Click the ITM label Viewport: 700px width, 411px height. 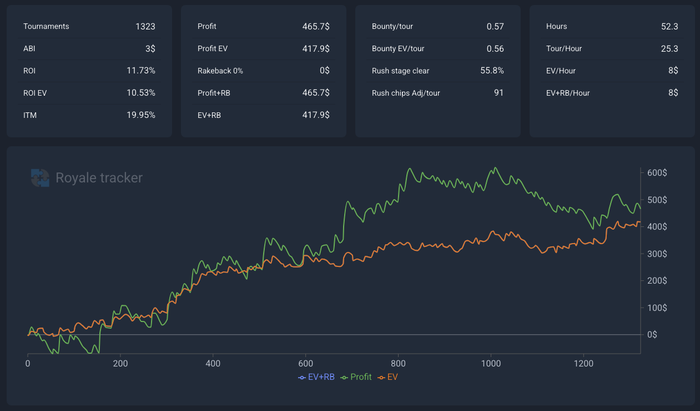(30, 115)
